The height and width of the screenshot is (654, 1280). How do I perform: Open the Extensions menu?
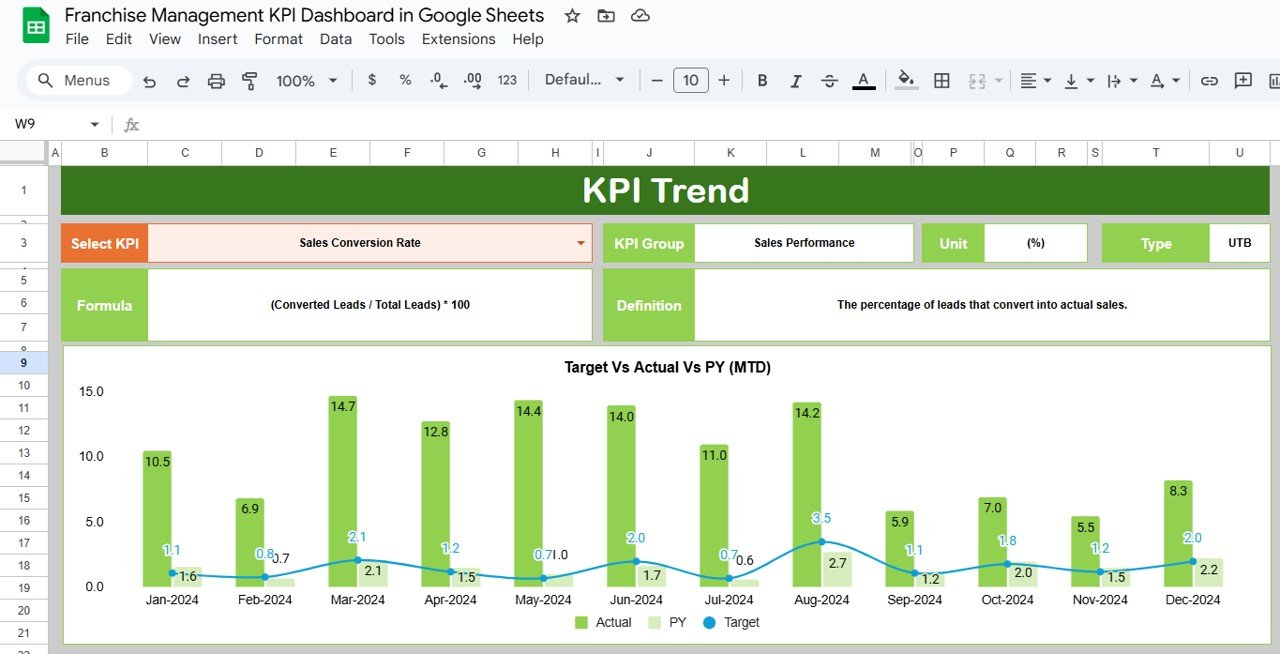[458, 39]
